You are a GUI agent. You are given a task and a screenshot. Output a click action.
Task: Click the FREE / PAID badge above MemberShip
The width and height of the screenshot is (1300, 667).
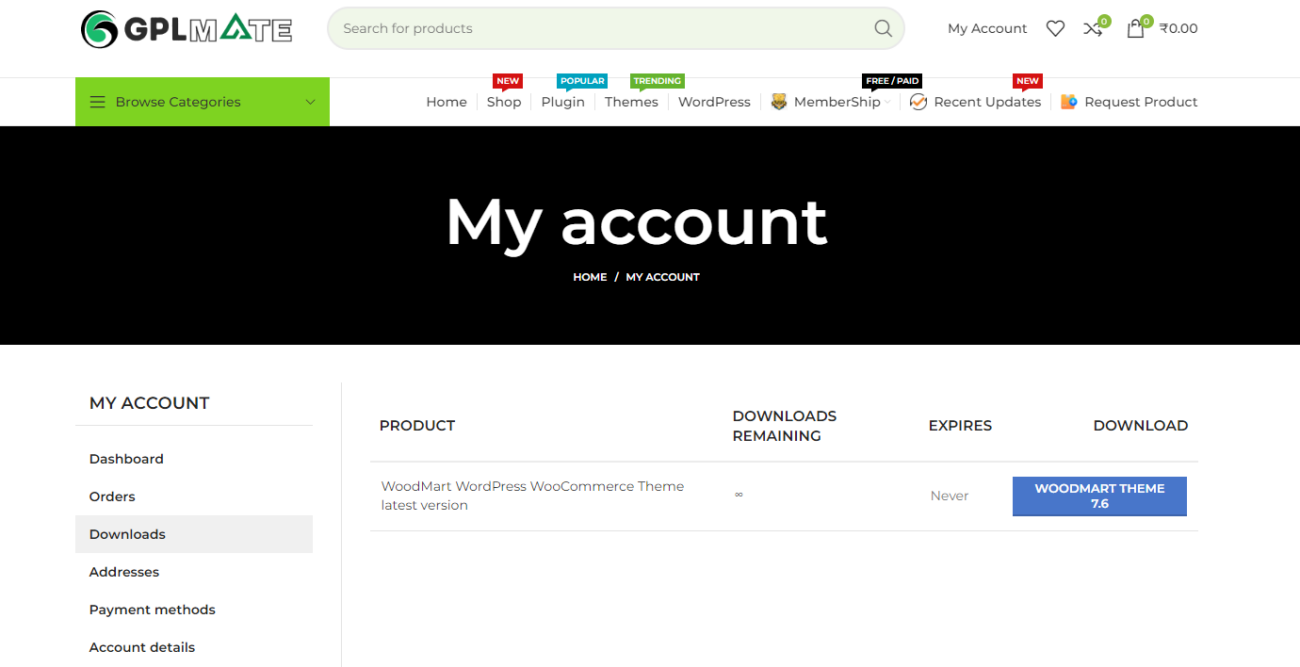point(892,81)
